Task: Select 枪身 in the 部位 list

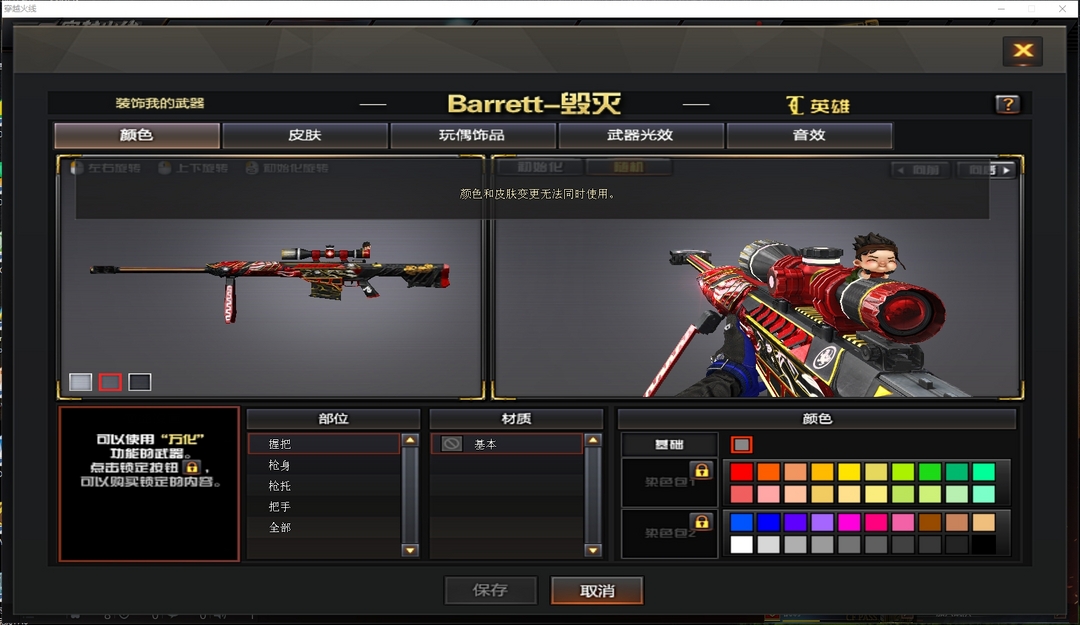Action: 324,465
